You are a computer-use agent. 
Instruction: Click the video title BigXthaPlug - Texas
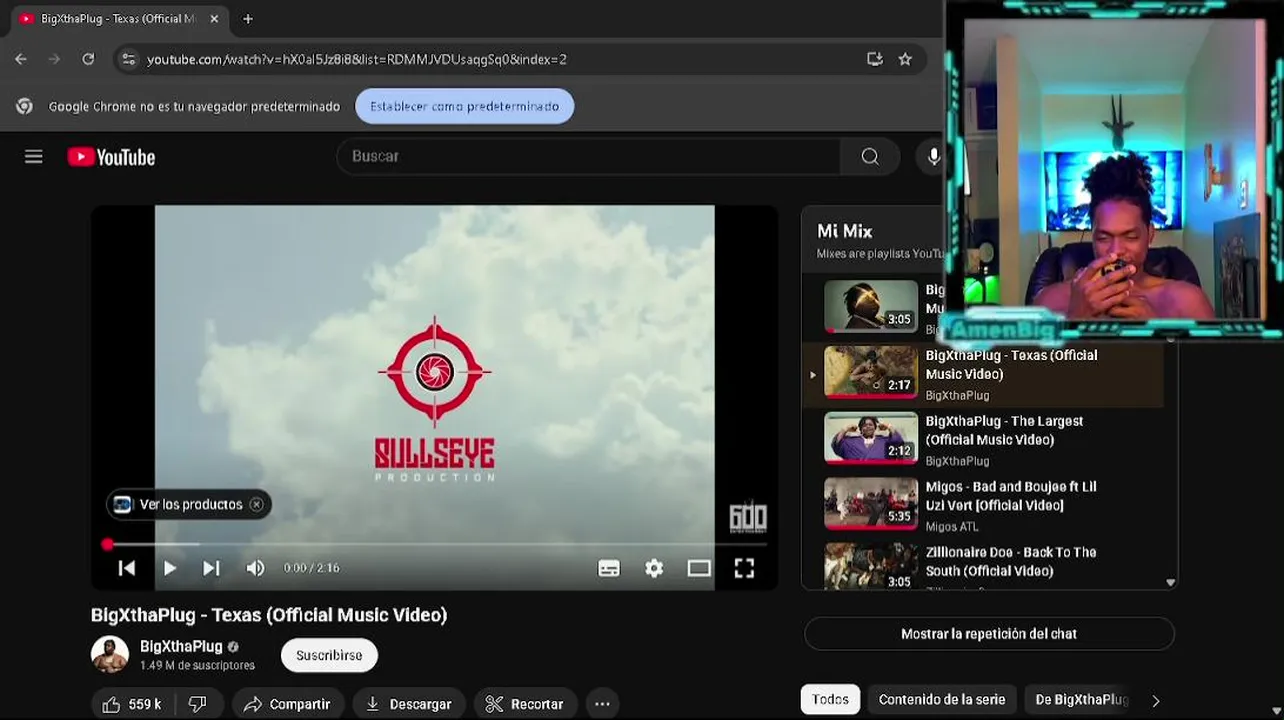(269, 615)
